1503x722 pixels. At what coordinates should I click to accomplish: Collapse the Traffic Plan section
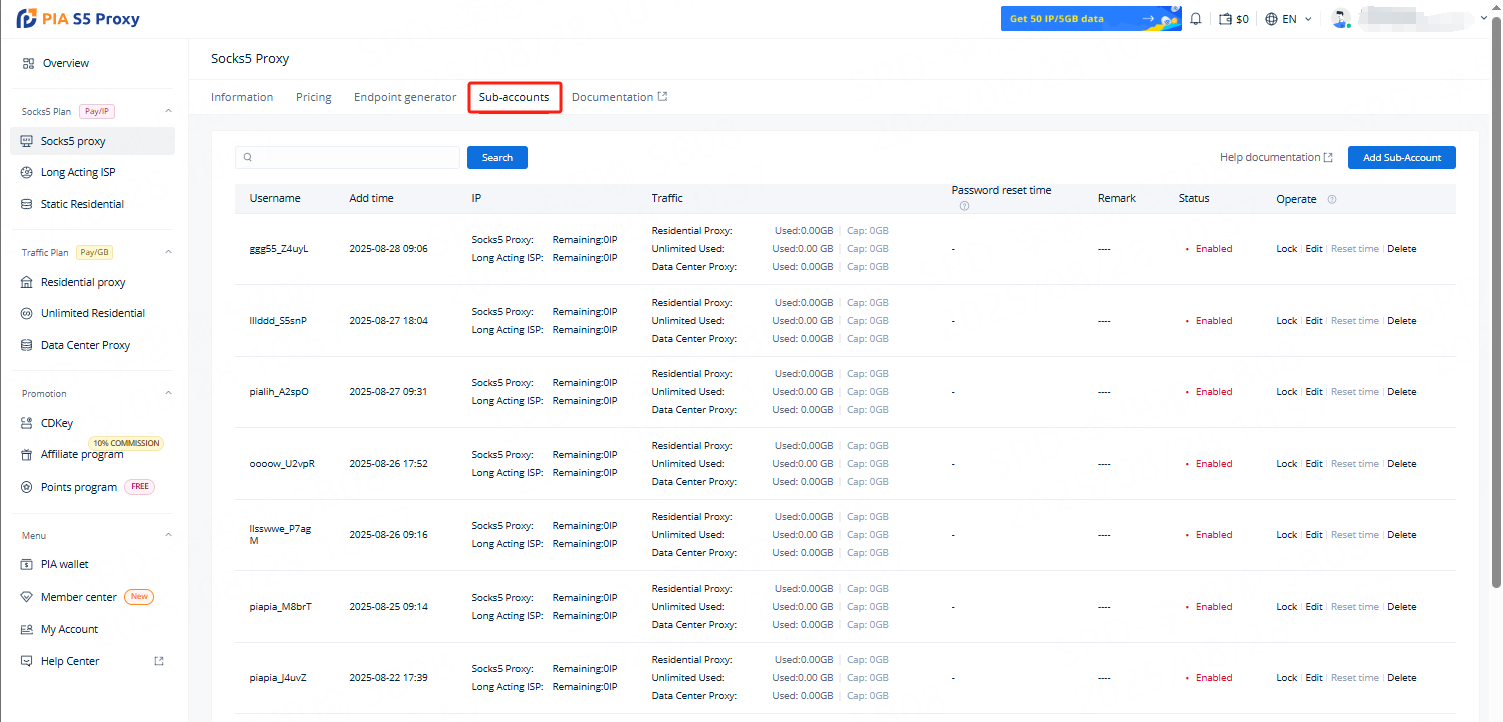168,252
